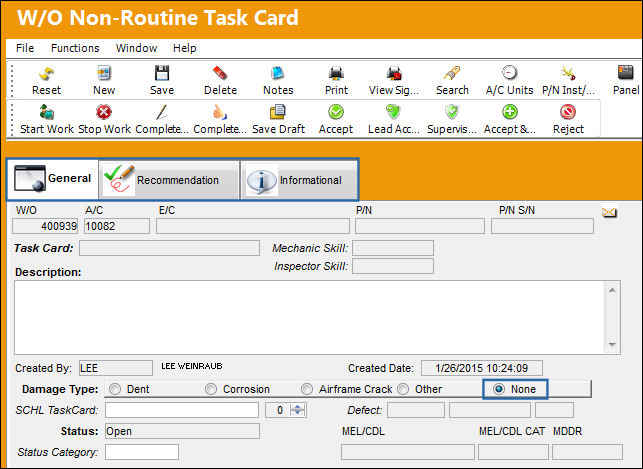643x469 pixels.
Task: Click the Mechanic Skill field
Action: point(393,248)
